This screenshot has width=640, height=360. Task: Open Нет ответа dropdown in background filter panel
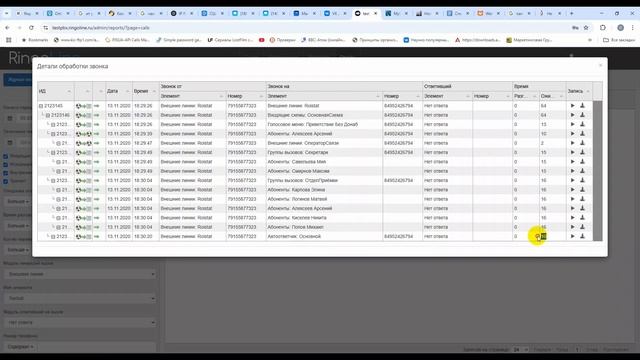80,322
